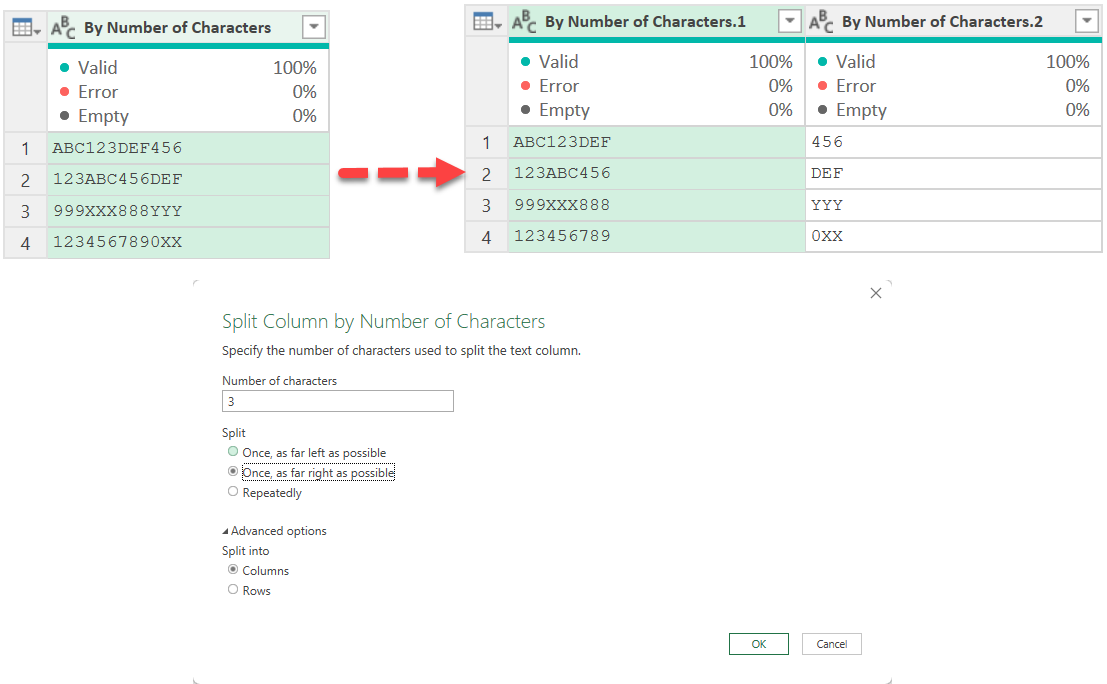The width and height of the screenshot is (1107, 684).
Task: Choose the Repeatedly split option
Action: (x=233, y=492)
